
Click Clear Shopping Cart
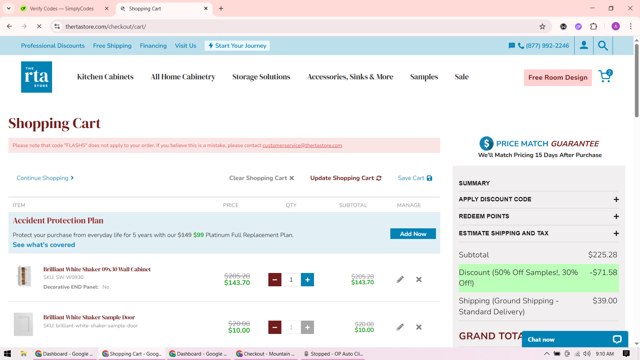[262, 178]
